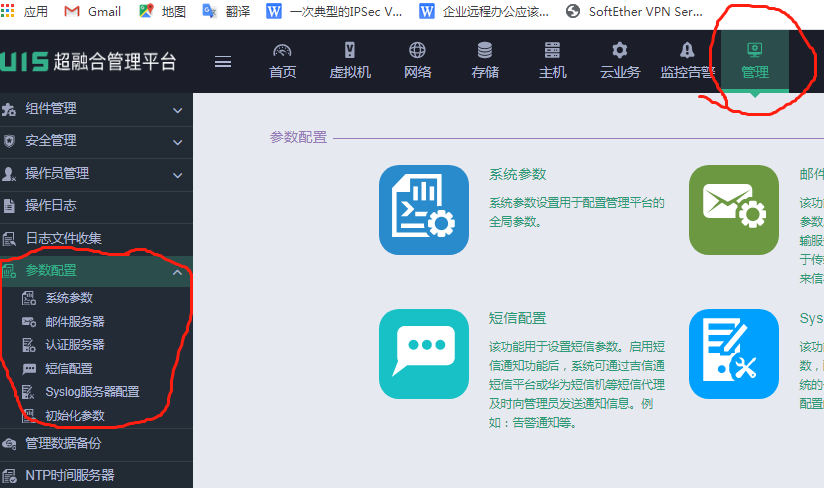The width and height of the screenshot is (824, 488).
Task: Click the 组件管理 sidebar icon
Action: (x=9, y=109)
